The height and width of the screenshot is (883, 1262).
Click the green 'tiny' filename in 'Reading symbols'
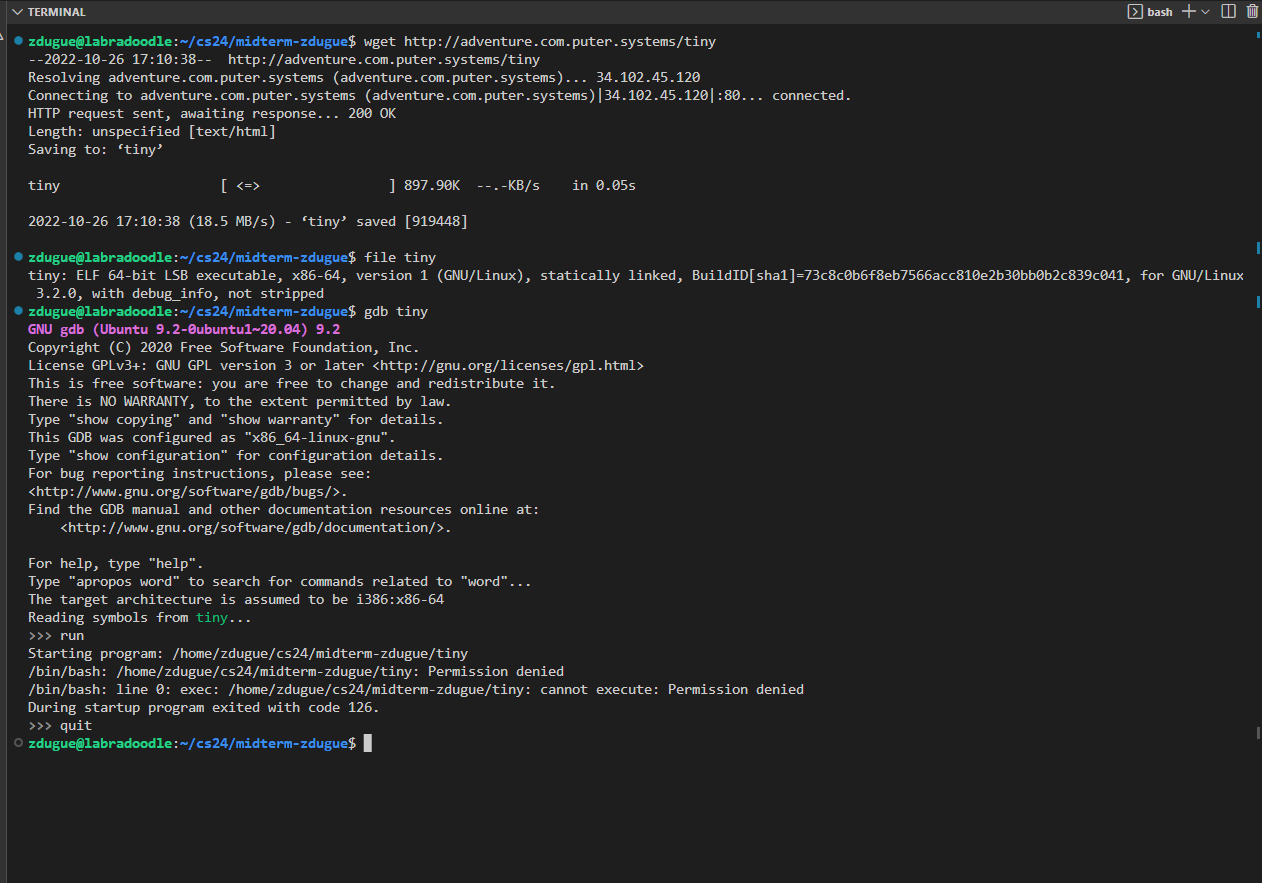point(211,617)
